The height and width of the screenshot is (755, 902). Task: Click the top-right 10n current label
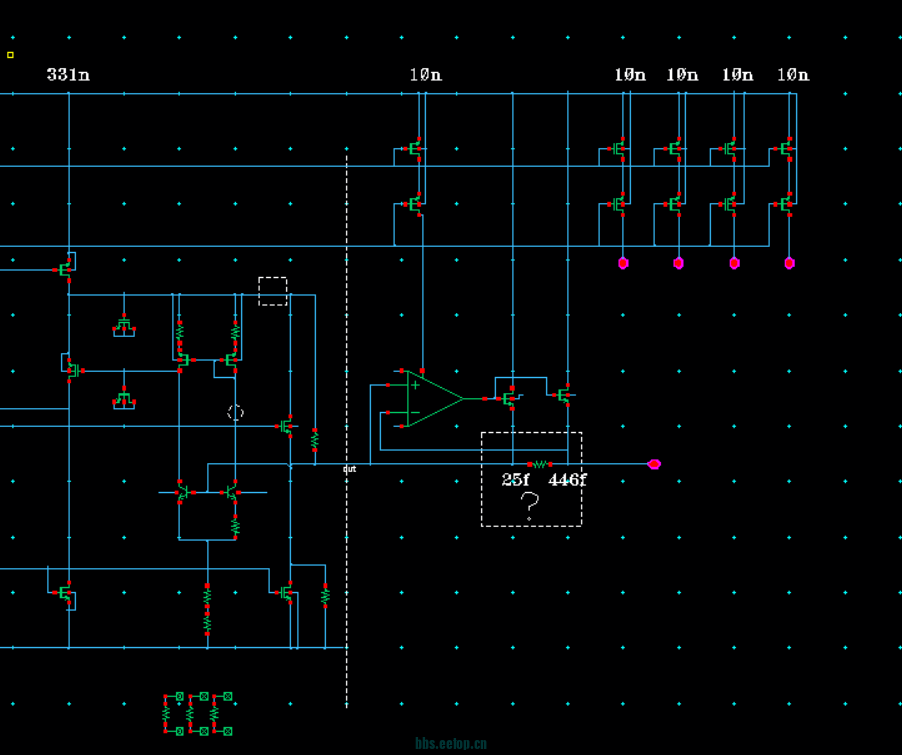click(793, 75)
